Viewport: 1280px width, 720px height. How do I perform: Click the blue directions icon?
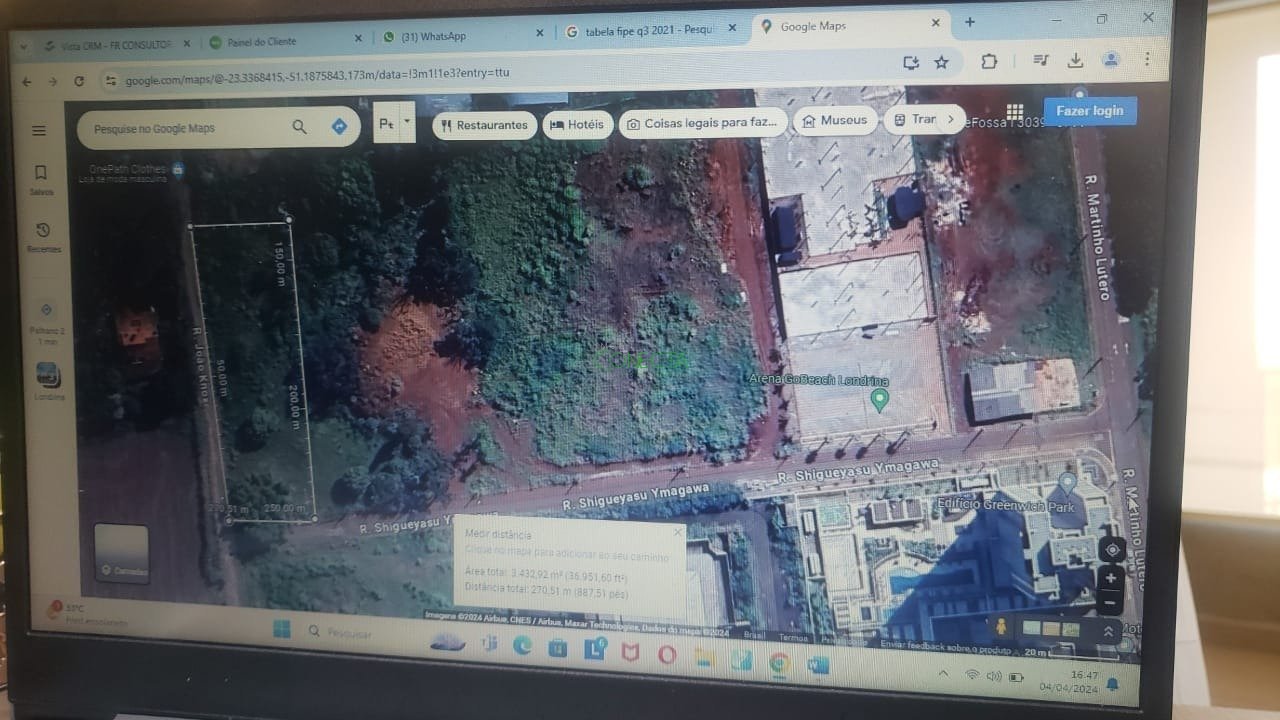click(x=339, y=127)
